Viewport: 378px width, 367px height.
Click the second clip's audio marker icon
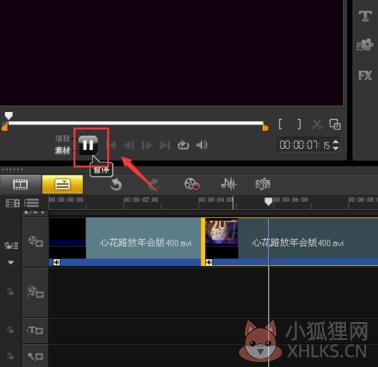point(209,263)
